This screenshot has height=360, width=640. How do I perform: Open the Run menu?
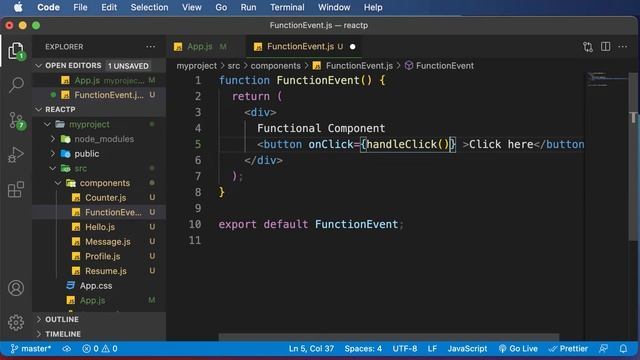click(x=248, y=7)
